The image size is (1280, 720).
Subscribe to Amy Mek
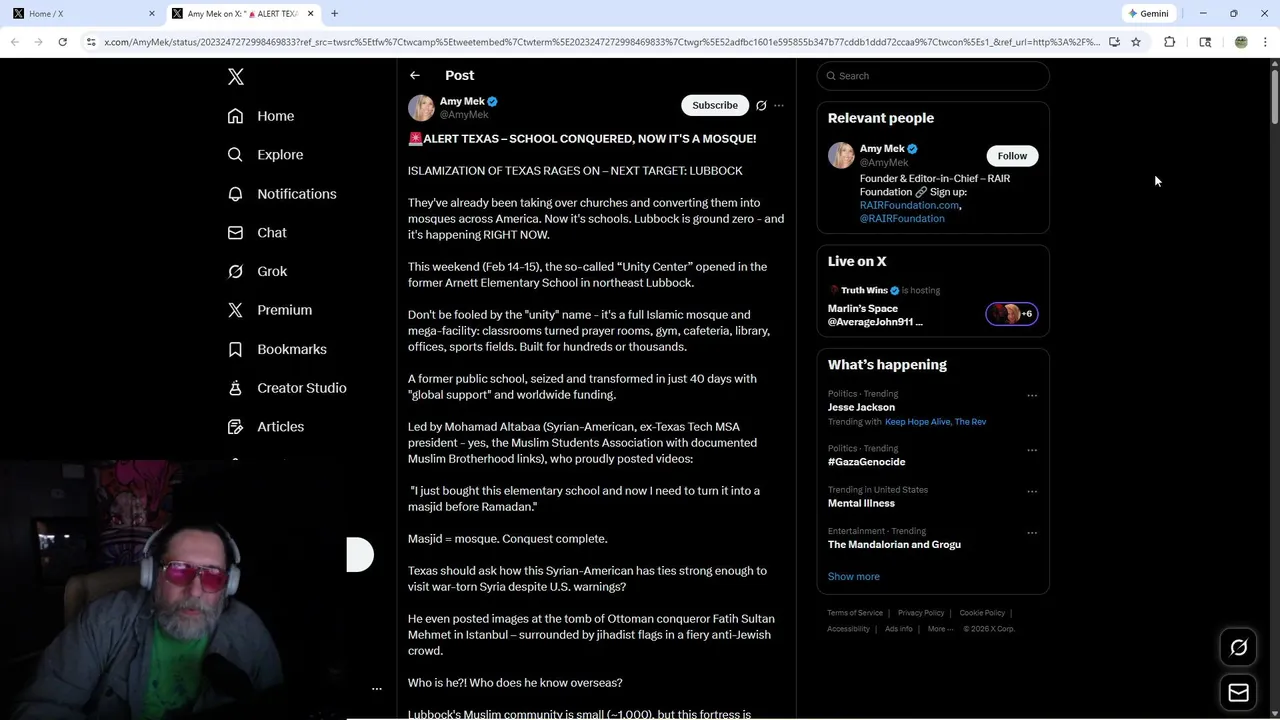715,105
